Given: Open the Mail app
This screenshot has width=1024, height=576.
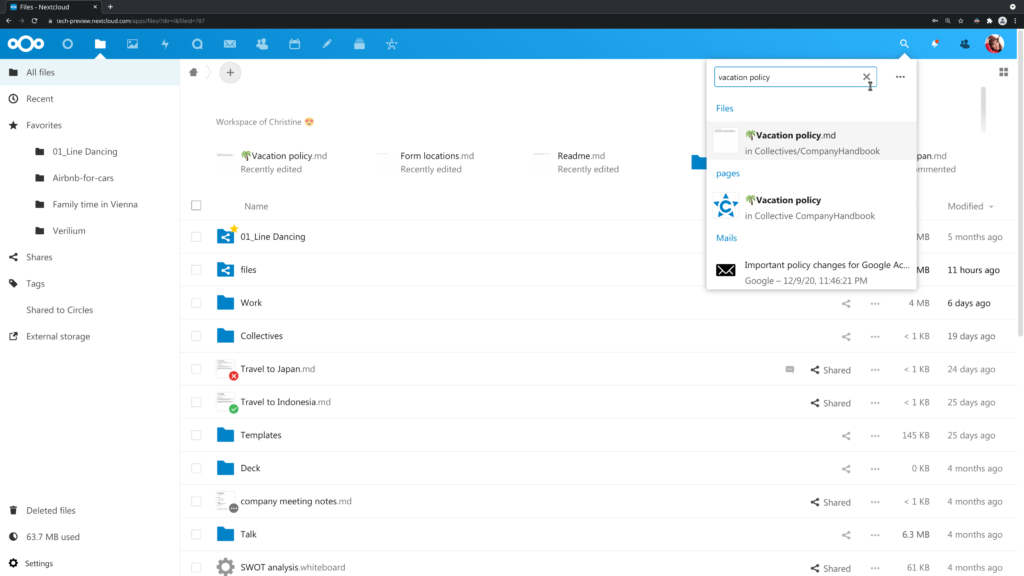Looking at the screenshot, I should tap(230, 44).
